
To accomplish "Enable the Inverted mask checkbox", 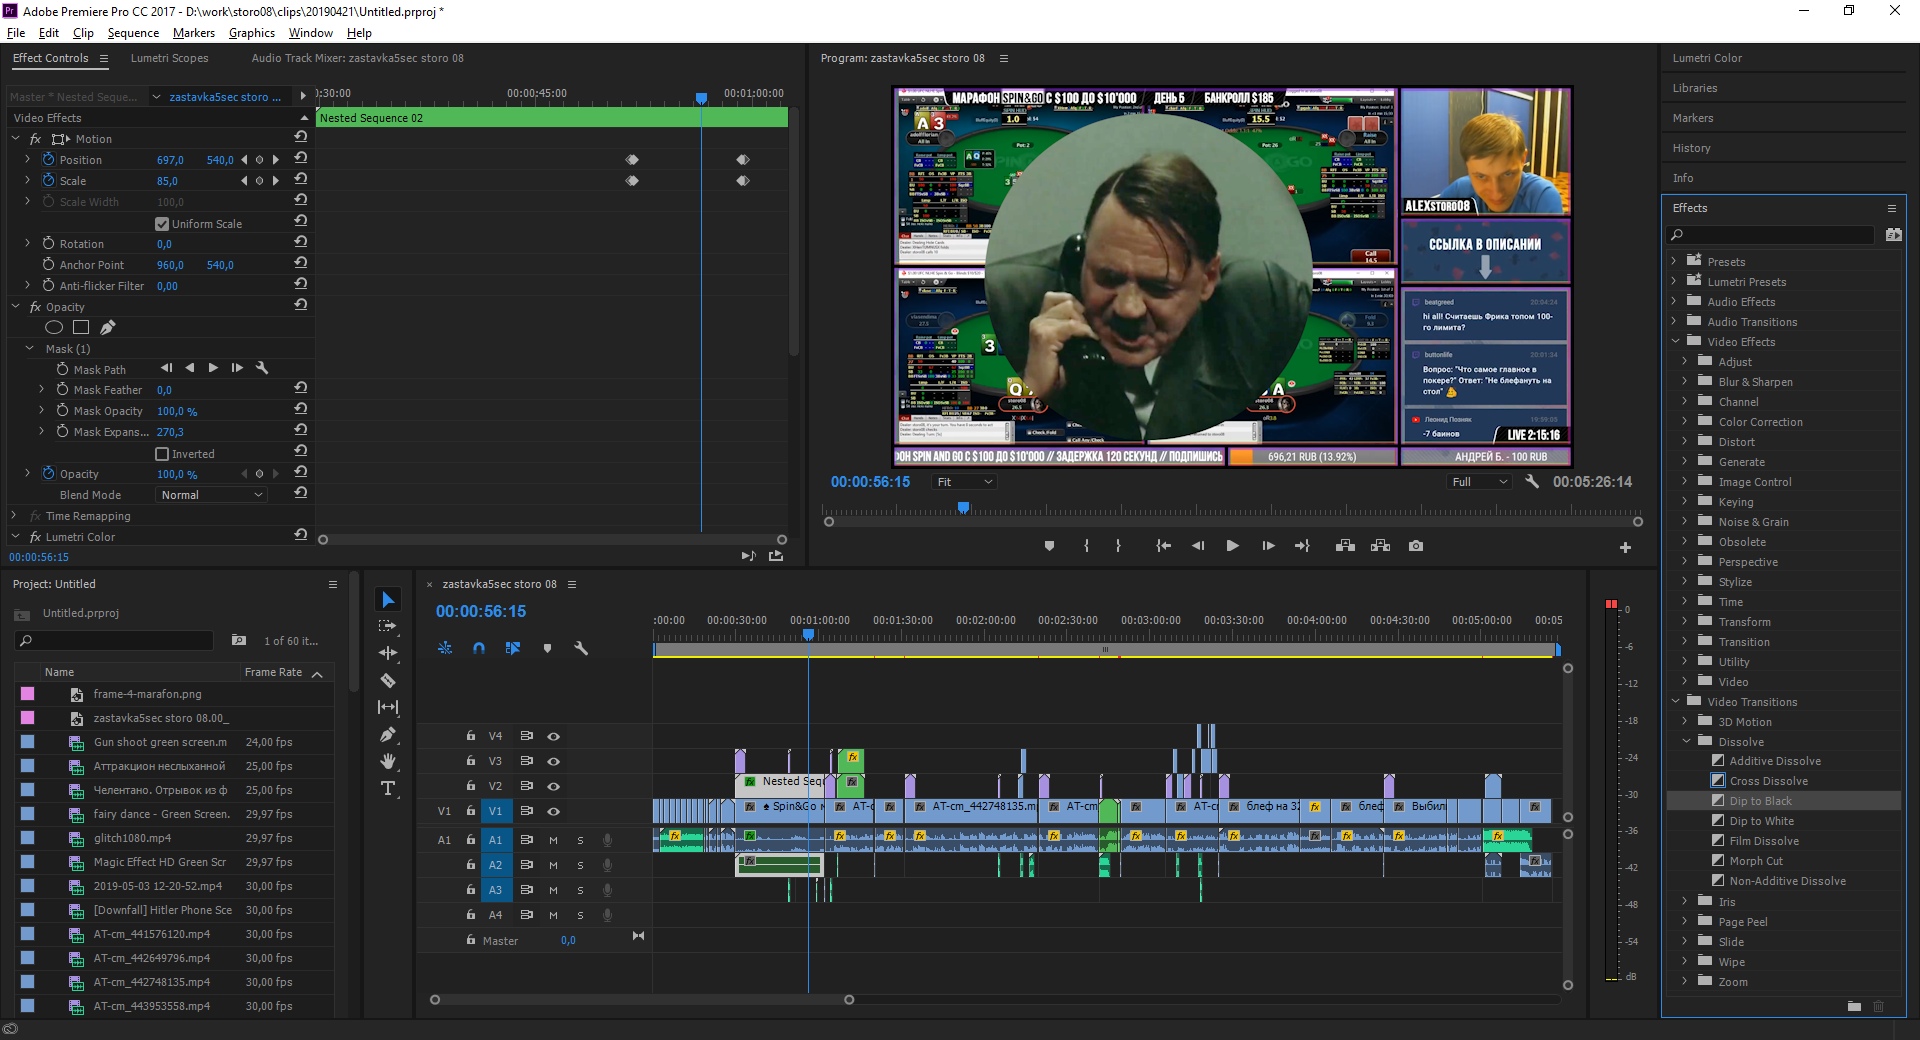I will point(162,454).
